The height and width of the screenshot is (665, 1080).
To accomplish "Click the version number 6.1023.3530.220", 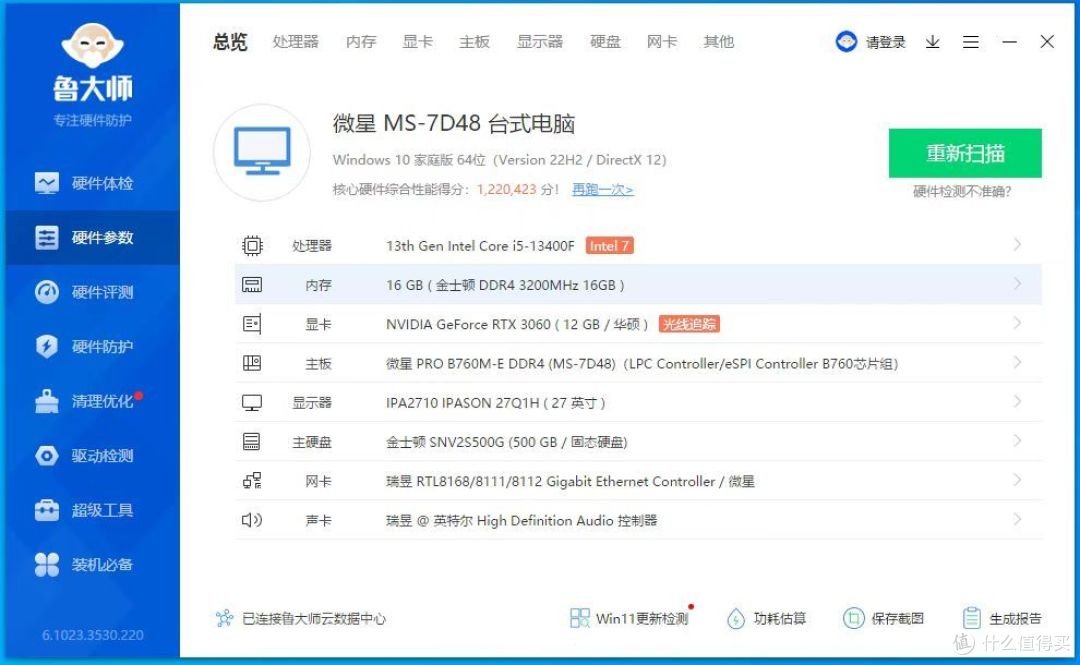I will (x=93, y=635).
